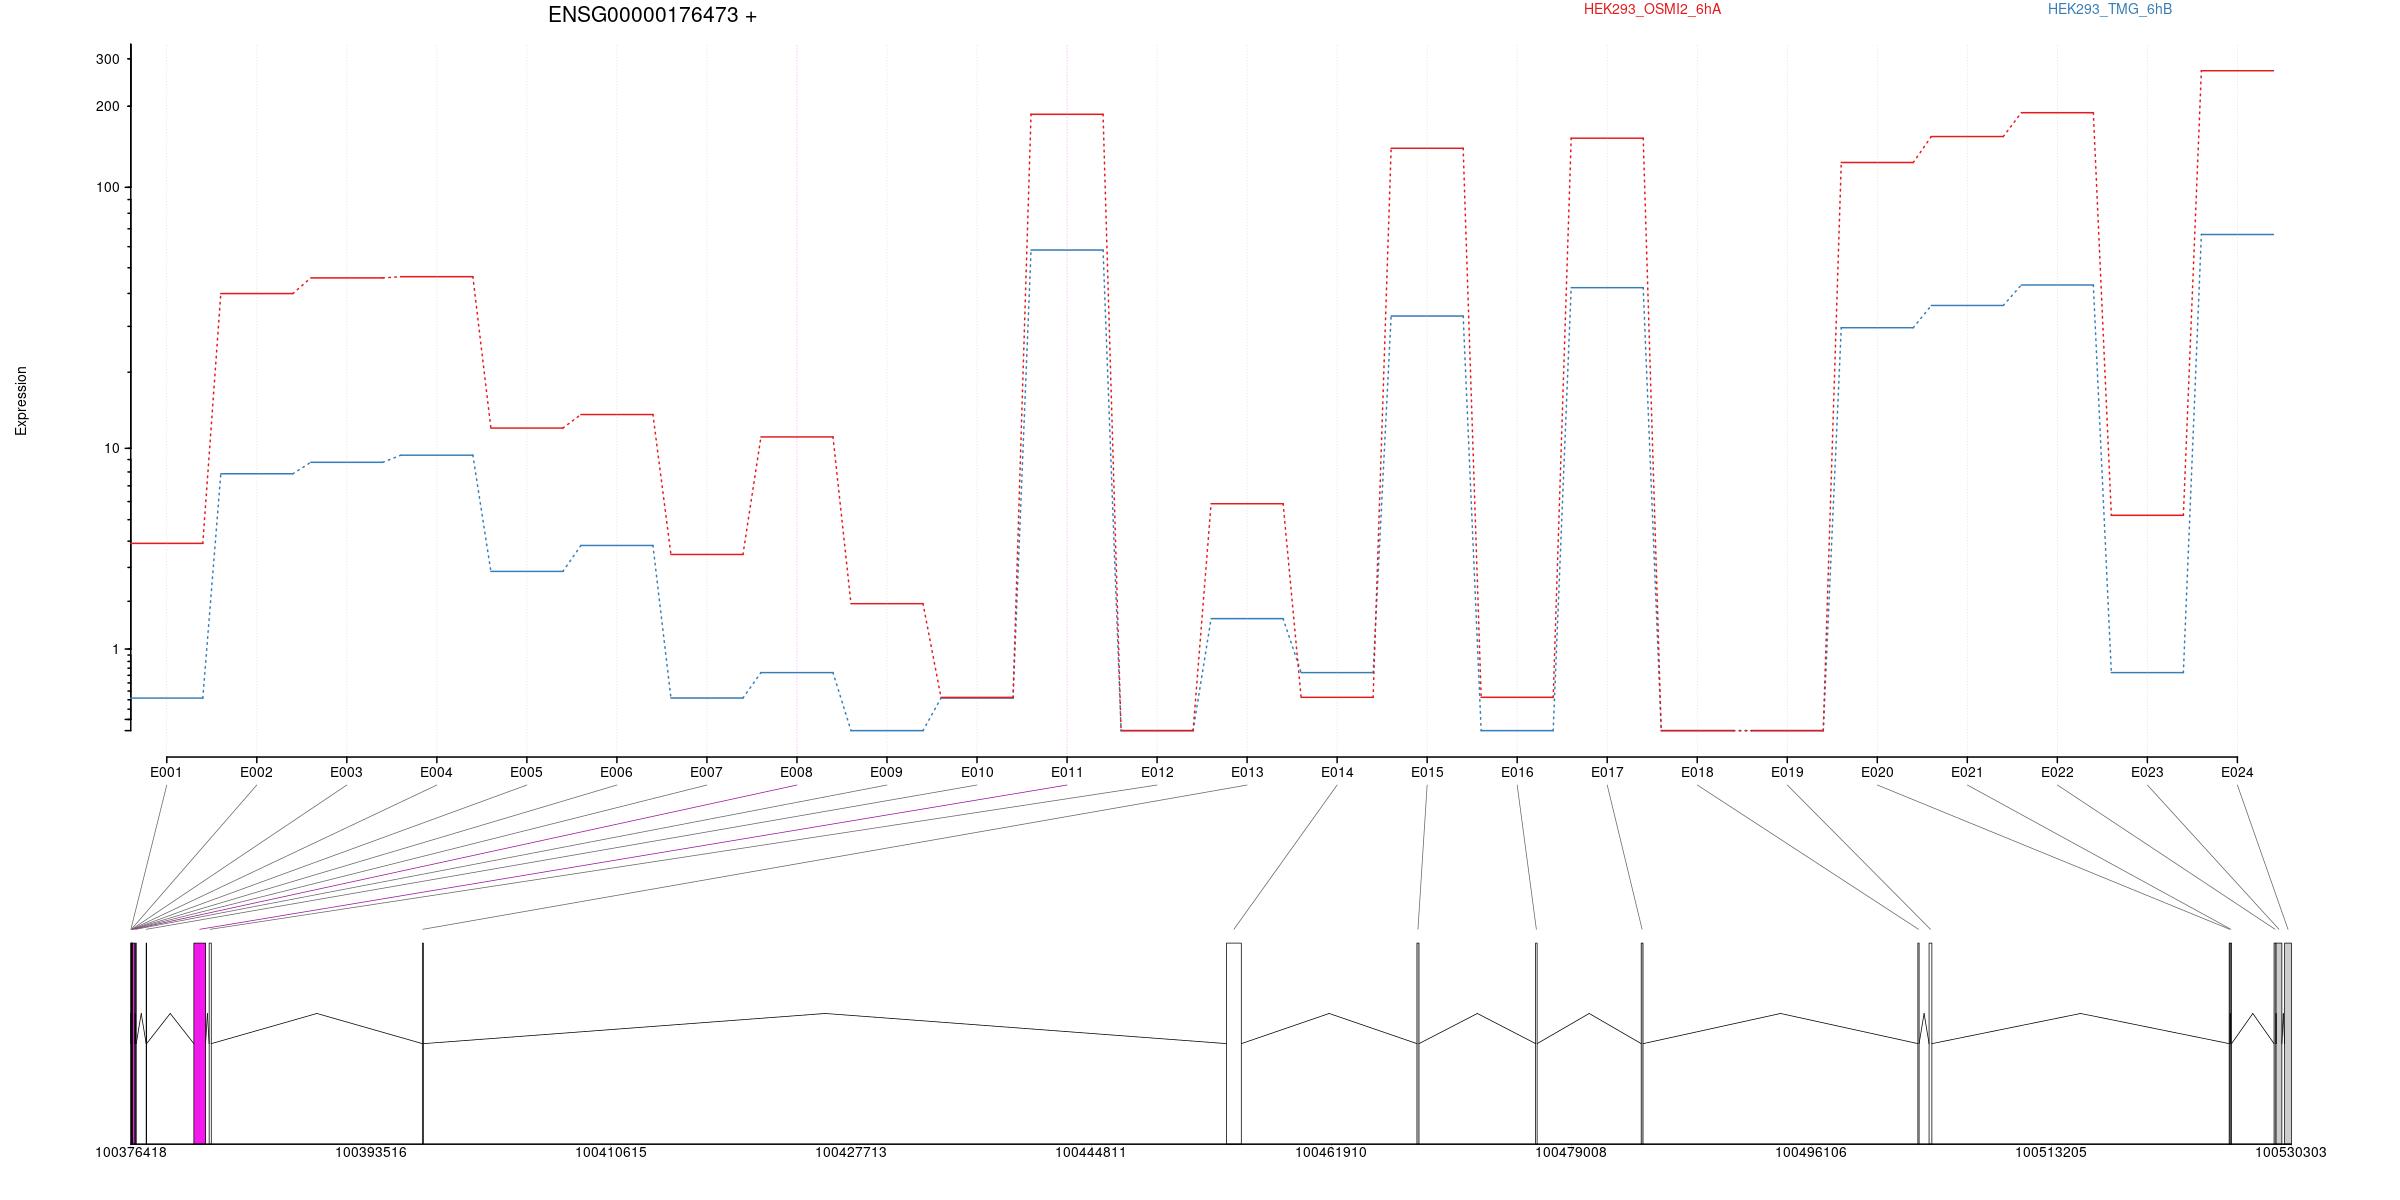The height and width of the screenshot is (1200, 2400).
Task: Select exon label E017
Action: [x=1607, y=772]
